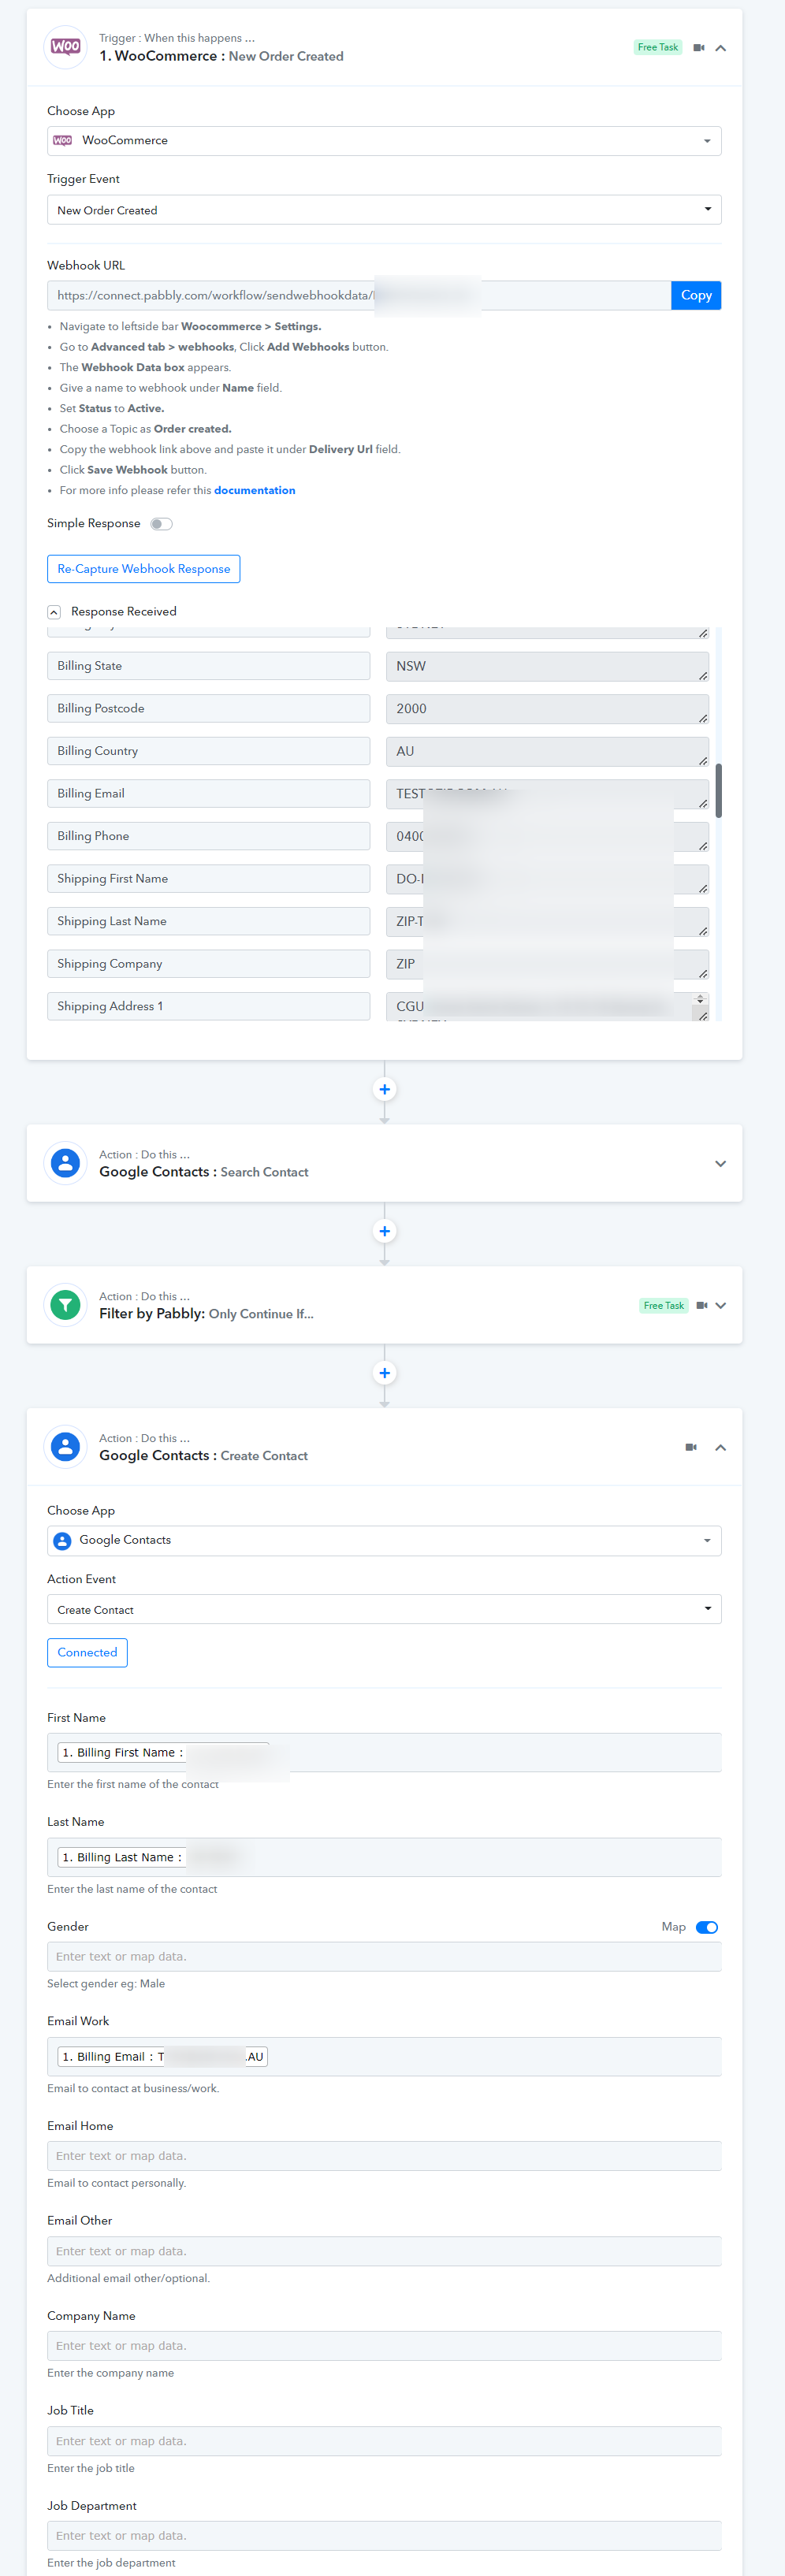Click the Job Department input field

[384, 2536]
